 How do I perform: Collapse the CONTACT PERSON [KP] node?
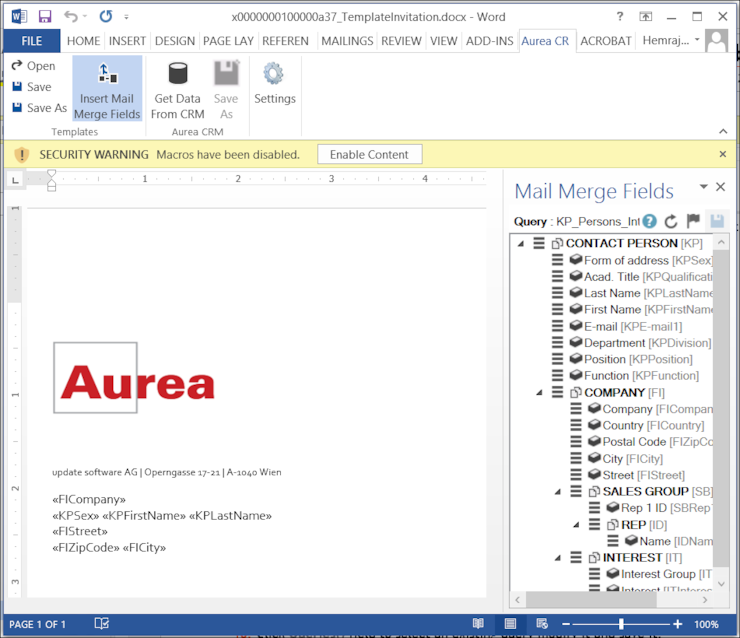(521, 244)
